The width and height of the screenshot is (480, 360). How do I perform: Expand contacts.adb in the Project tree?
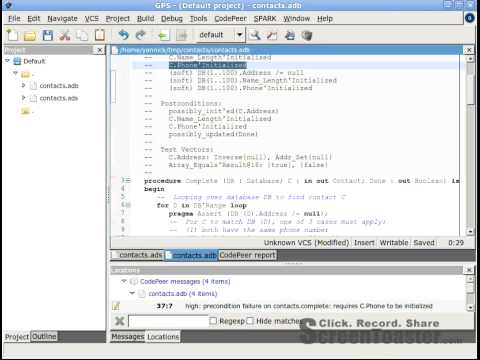(23, 85)
